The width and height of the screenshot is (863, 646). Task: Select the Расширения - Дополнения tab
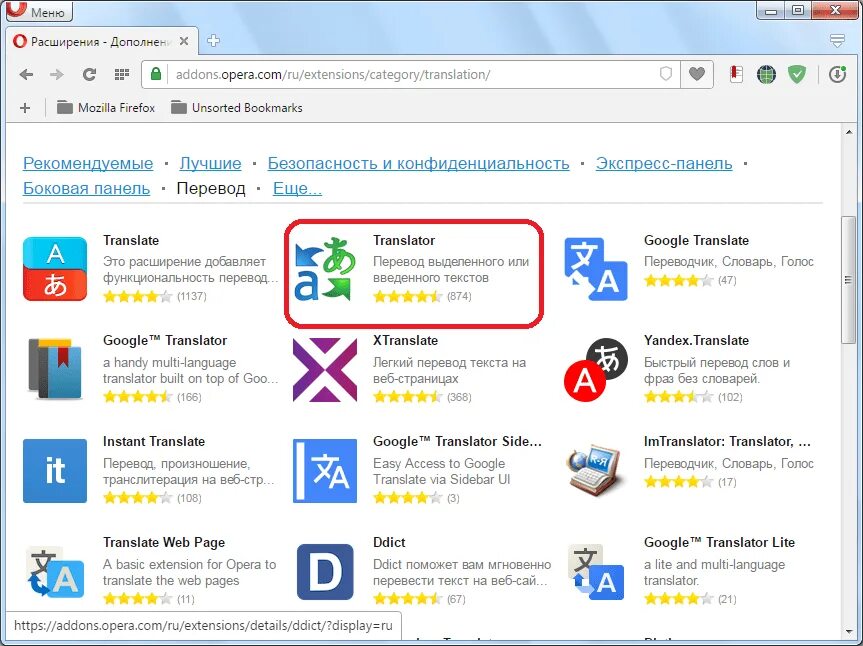point(102,41)
